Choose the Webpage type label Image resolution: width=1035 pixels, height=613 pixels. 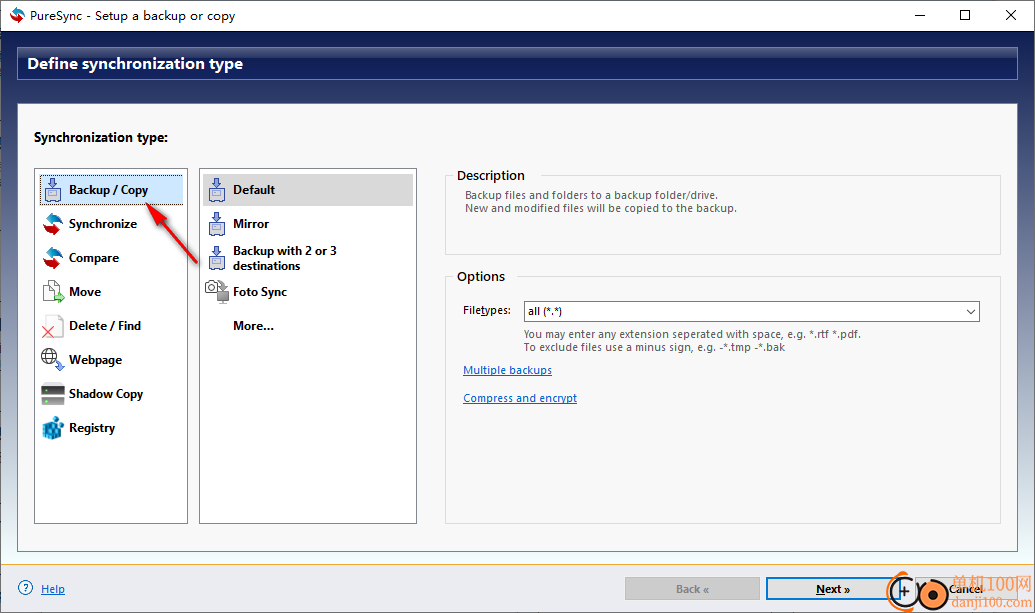[96, 360]
